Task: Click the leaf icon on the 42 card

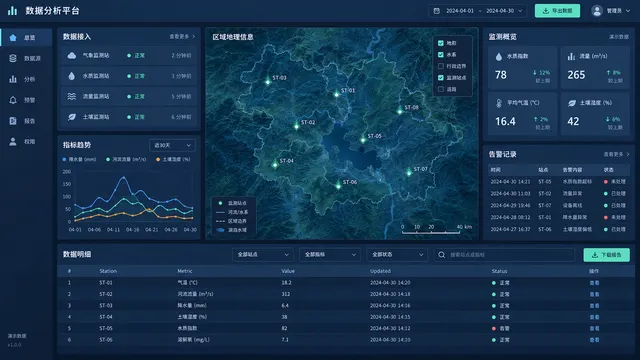Action: pyautogui.click(x=572, y=103)
